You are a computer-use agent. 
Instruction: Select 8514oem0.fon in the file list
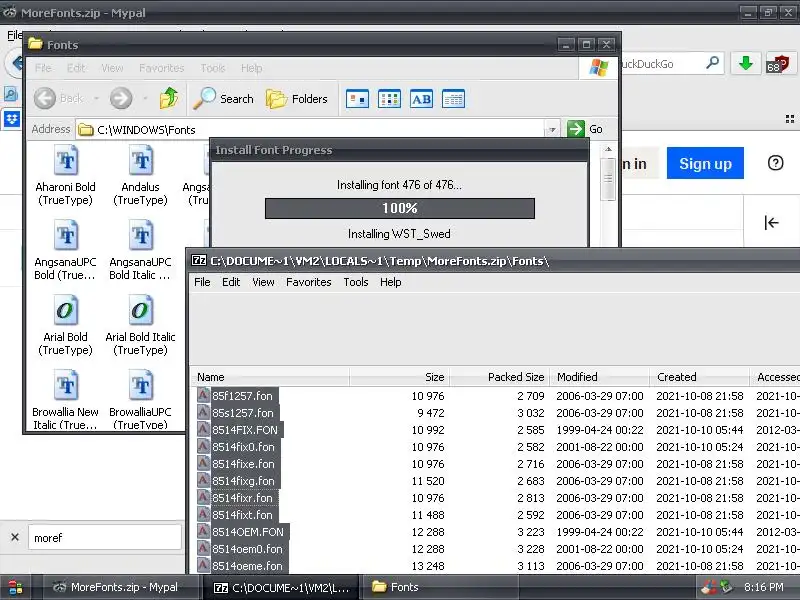pos(247,549)
